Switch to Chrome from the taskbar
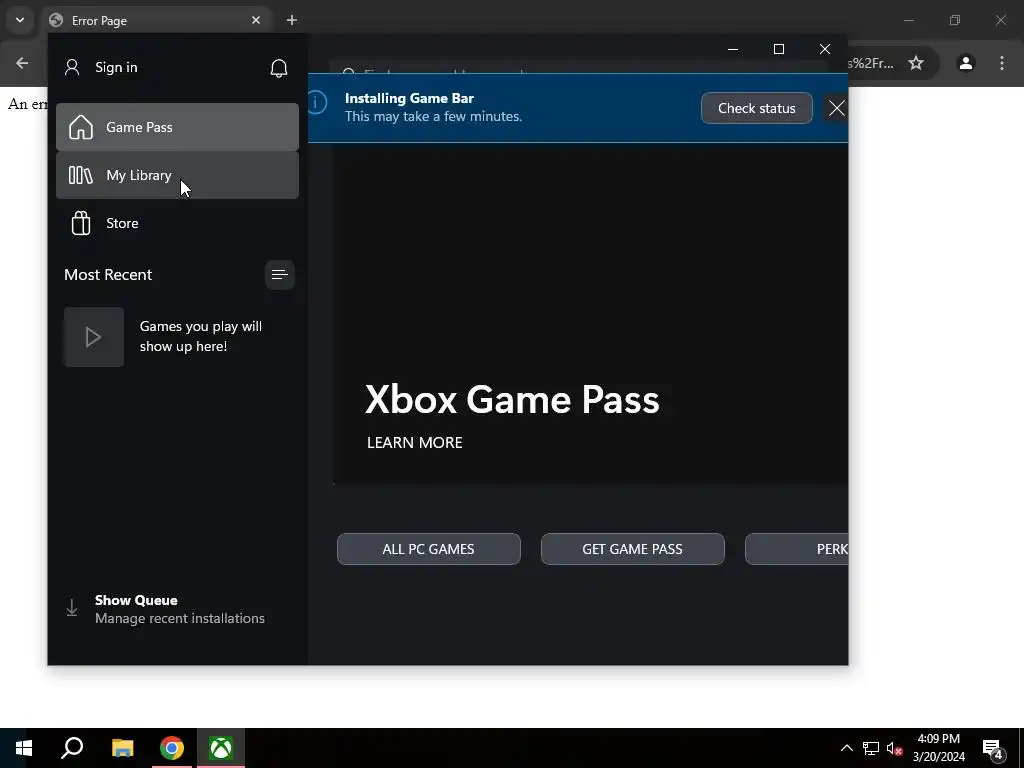1024x768 pixels. click(x=172, y=748)
